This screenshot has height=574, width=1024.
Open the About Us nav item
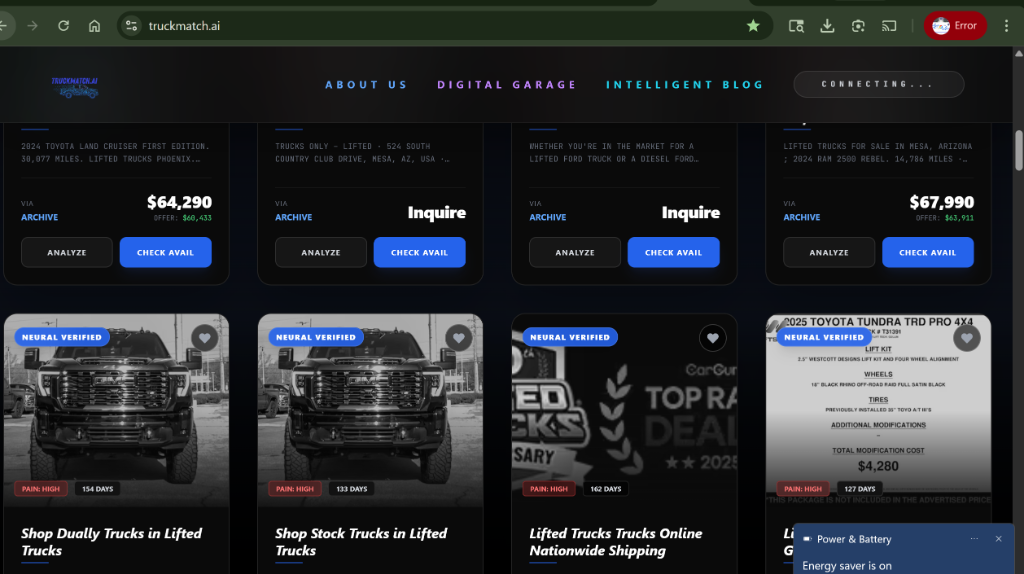coord(366,85)
